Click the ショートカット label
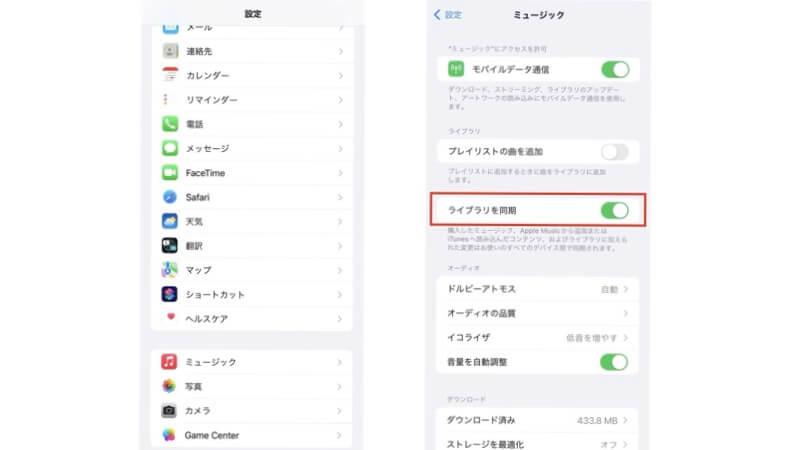The image size is (800, 450). (215, 294)
